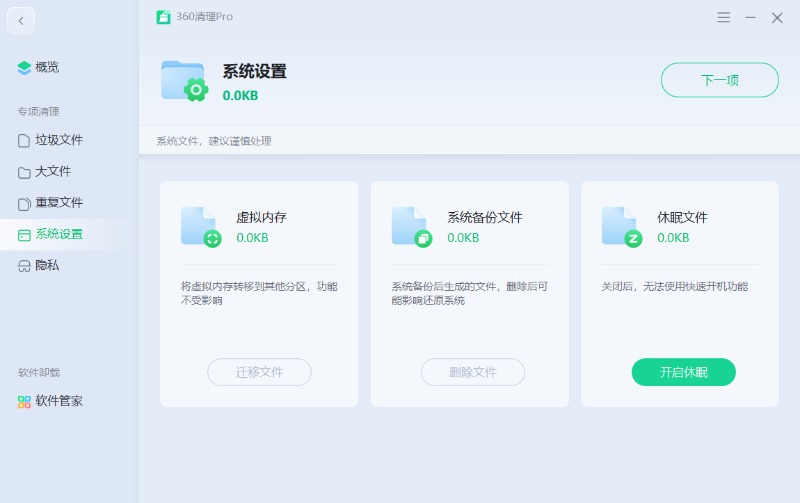Click the 关闭后，无法使用快速开机功能 description

click(x=674, y=287)
